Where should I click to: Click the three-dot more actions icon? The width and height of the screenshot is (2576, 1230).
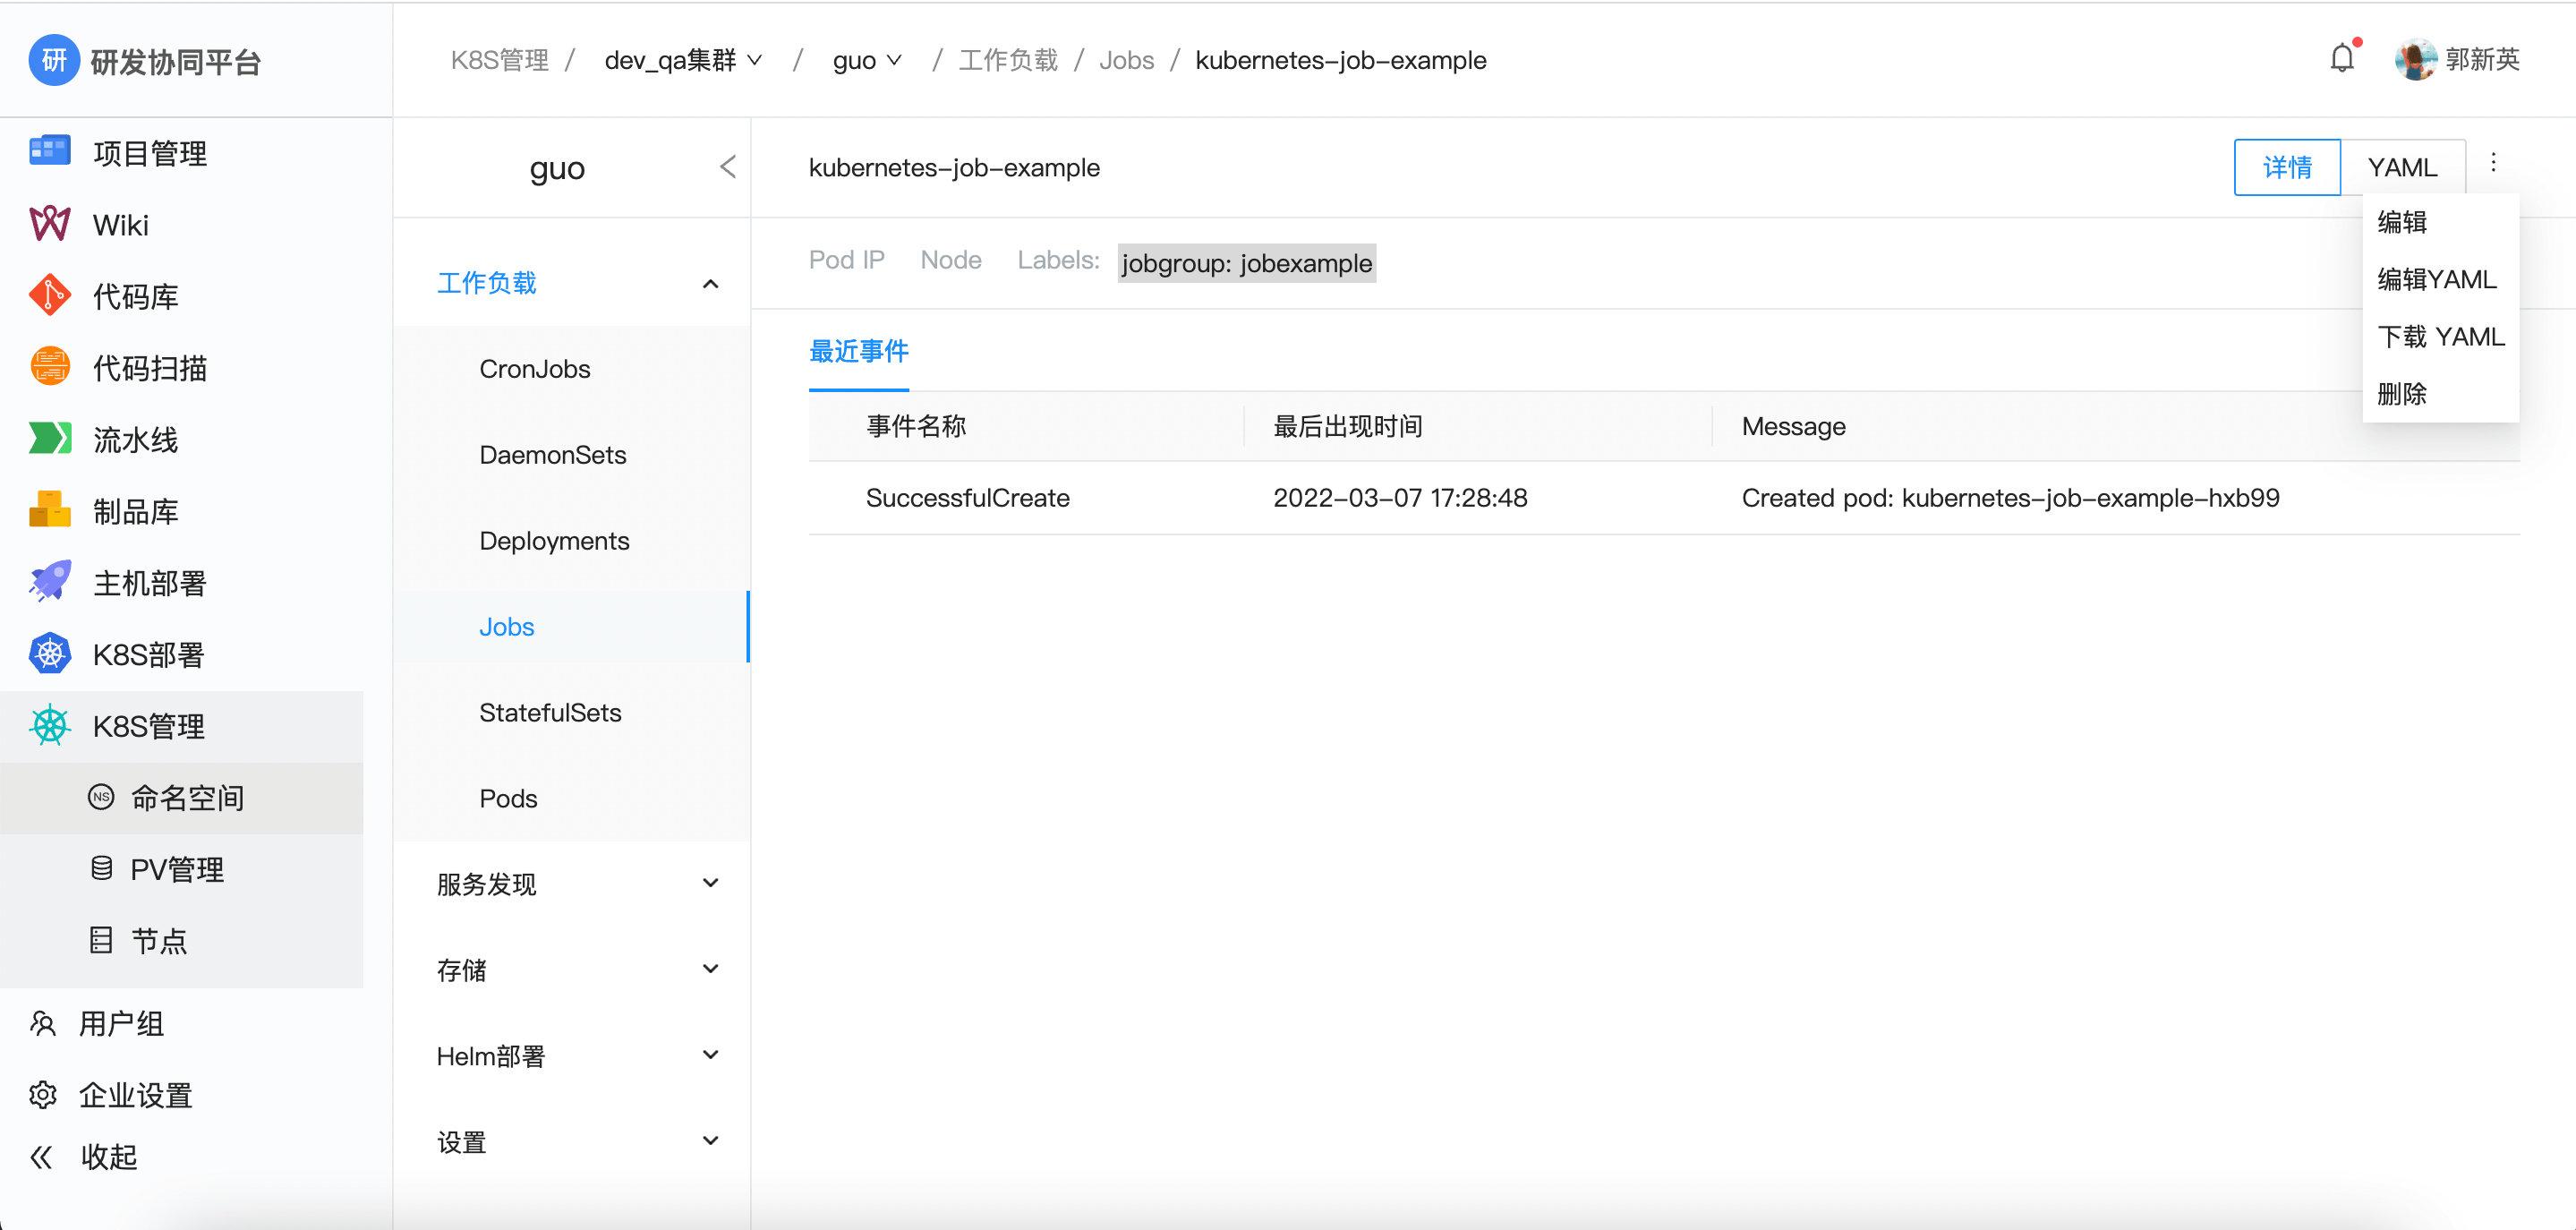[2493, 164]
